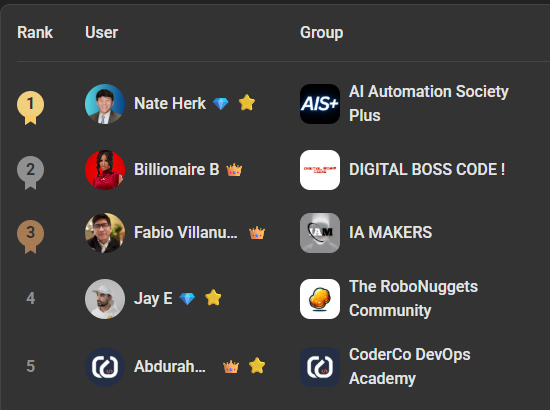
Task: Visit the IA MAKERS group link
Action: point(390,233)
